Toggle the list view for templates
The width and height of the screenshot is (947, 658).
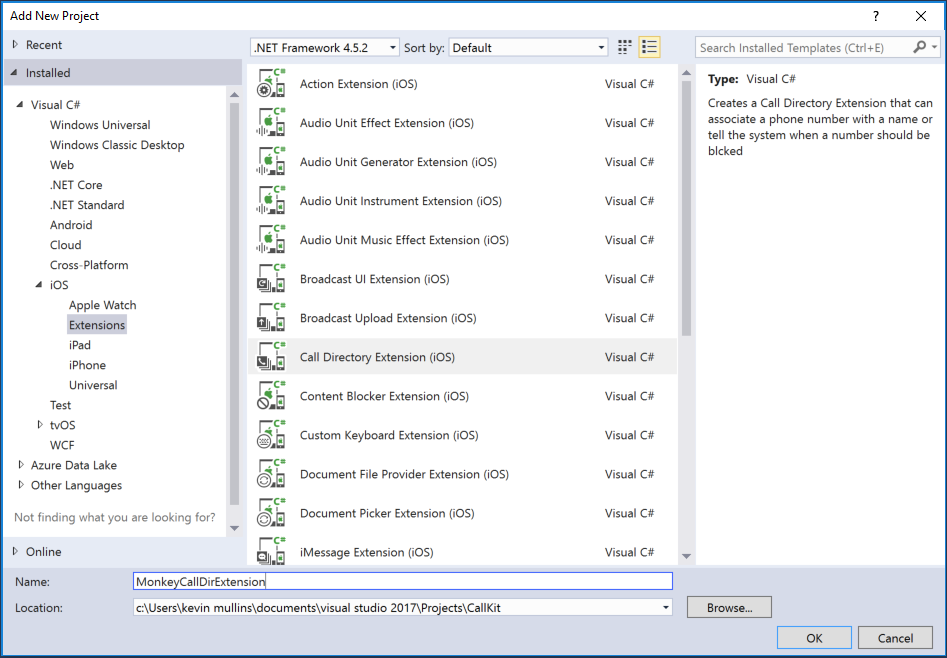point(648,46)
